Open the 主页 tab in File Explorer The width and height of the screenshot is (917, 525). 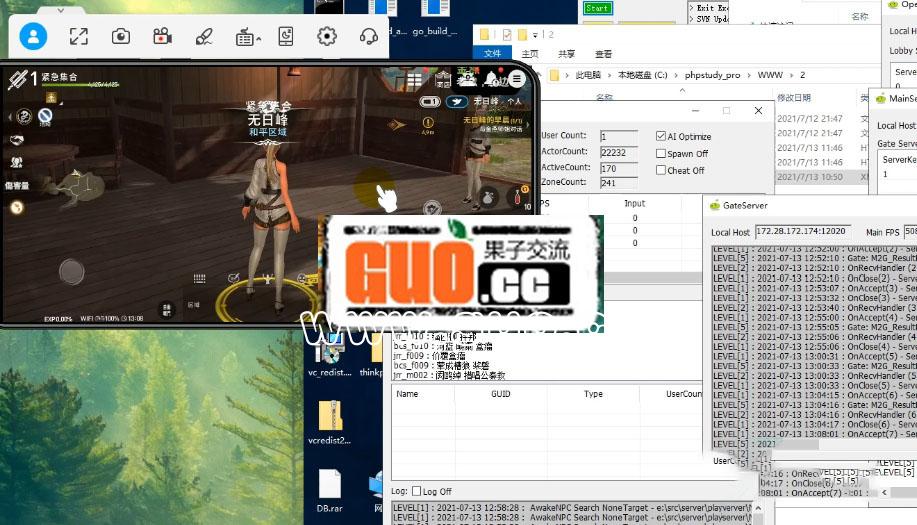[x=530, y=54]
